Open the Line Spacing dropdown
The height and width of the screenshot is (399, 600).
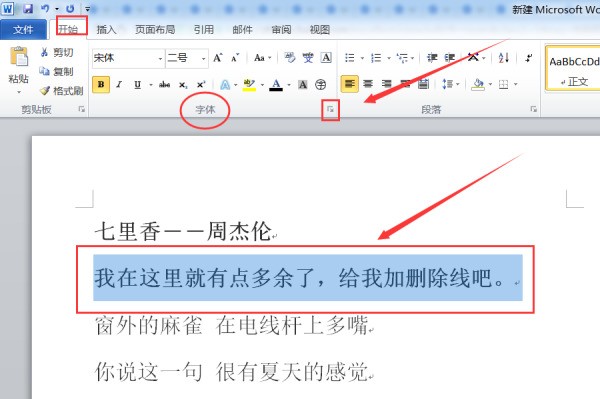[450, 84]
